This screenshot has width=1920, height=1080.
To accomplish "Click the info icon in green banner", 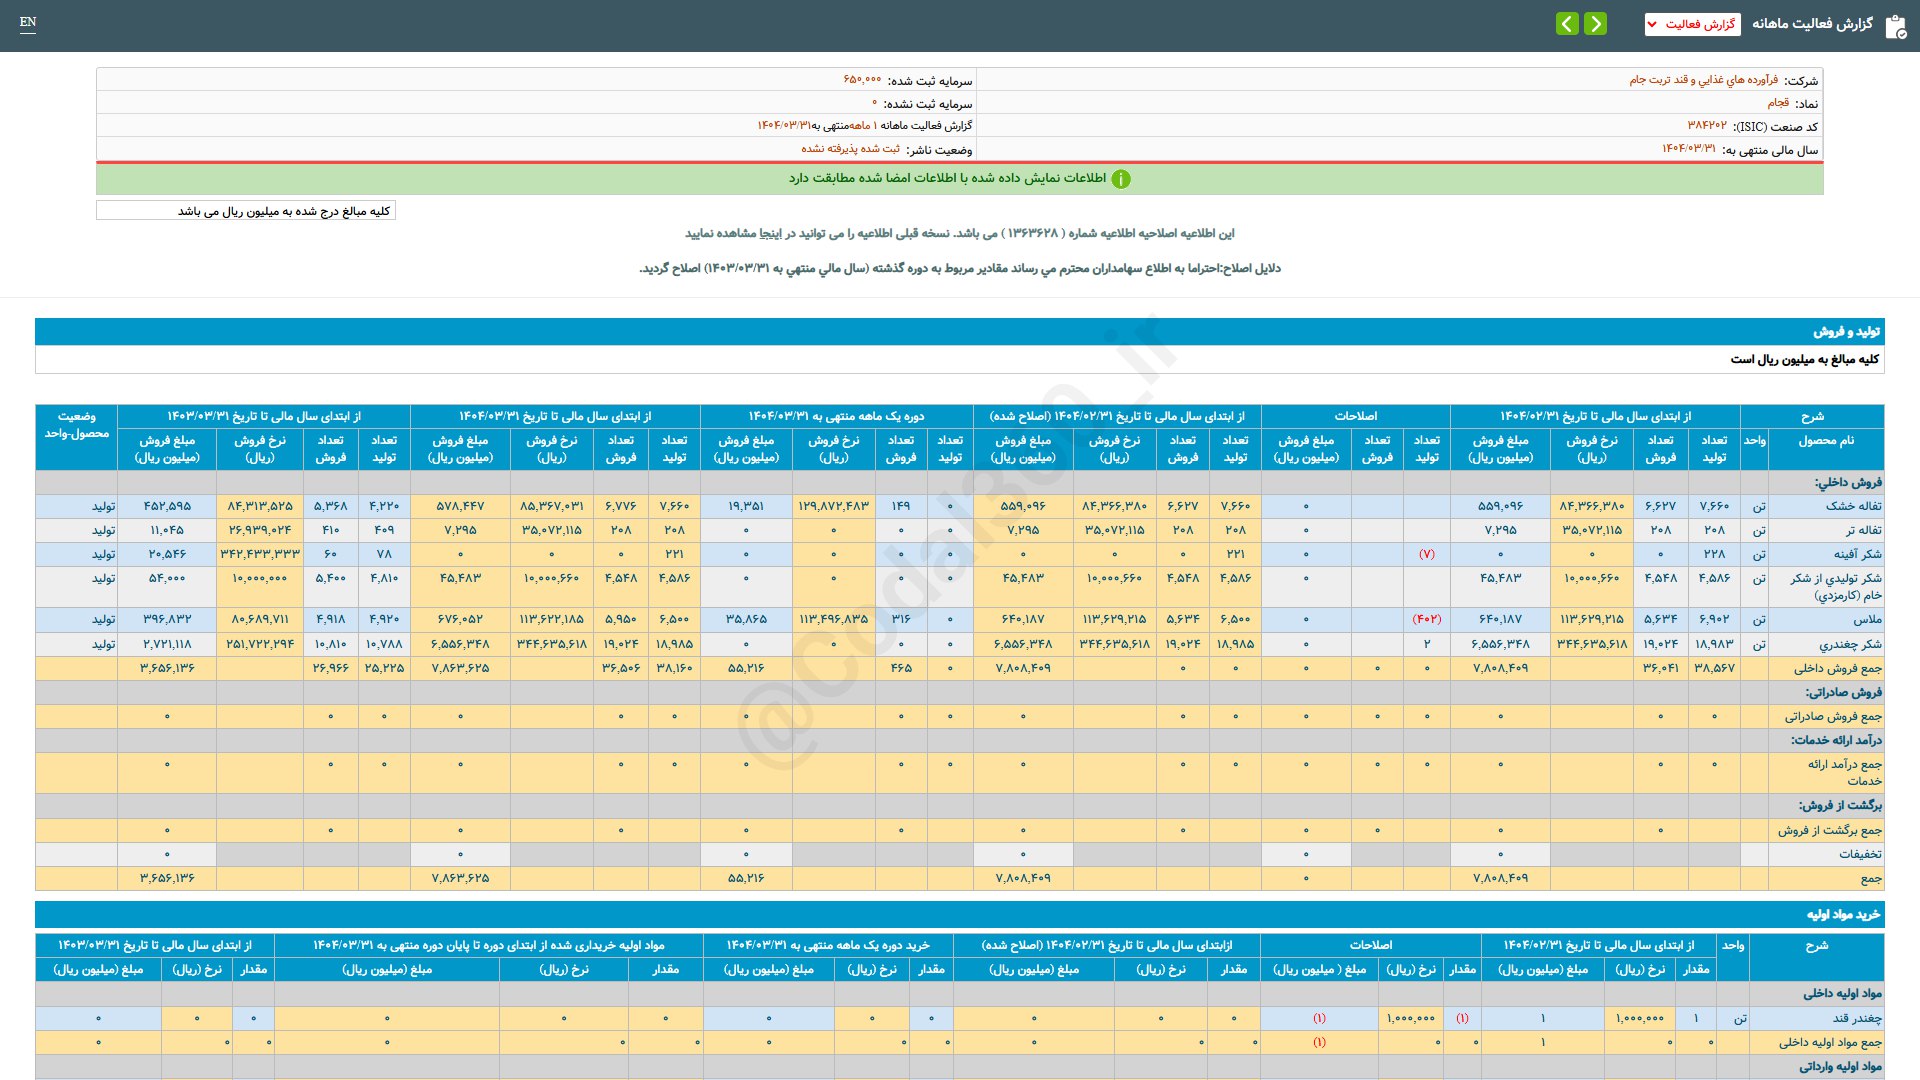I will (x=1121, y=179).
